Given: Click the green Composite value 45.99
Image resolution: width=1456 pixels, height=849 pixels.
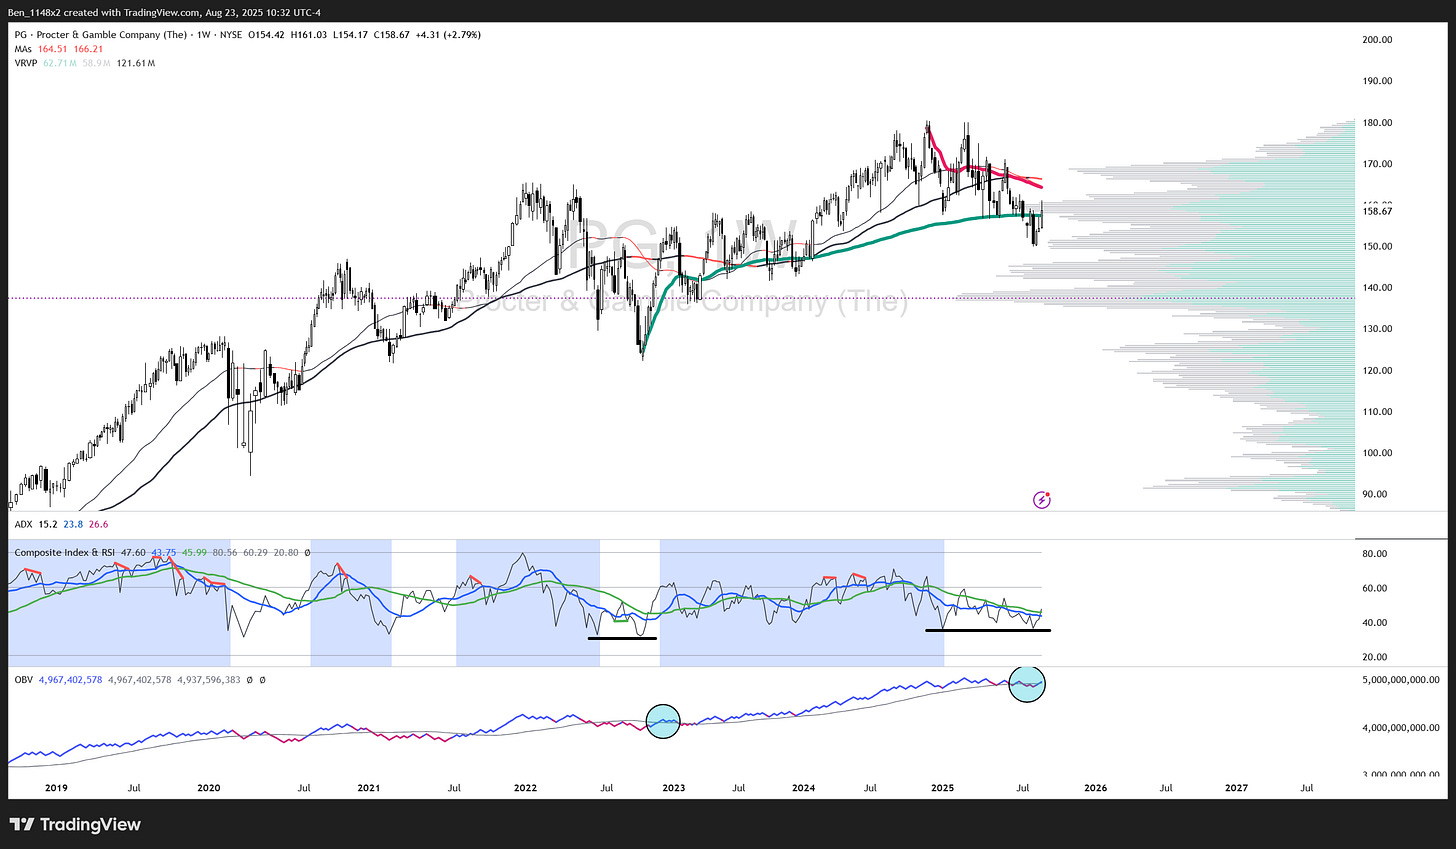Looking at the screenshot, I should tap(195, 552).
